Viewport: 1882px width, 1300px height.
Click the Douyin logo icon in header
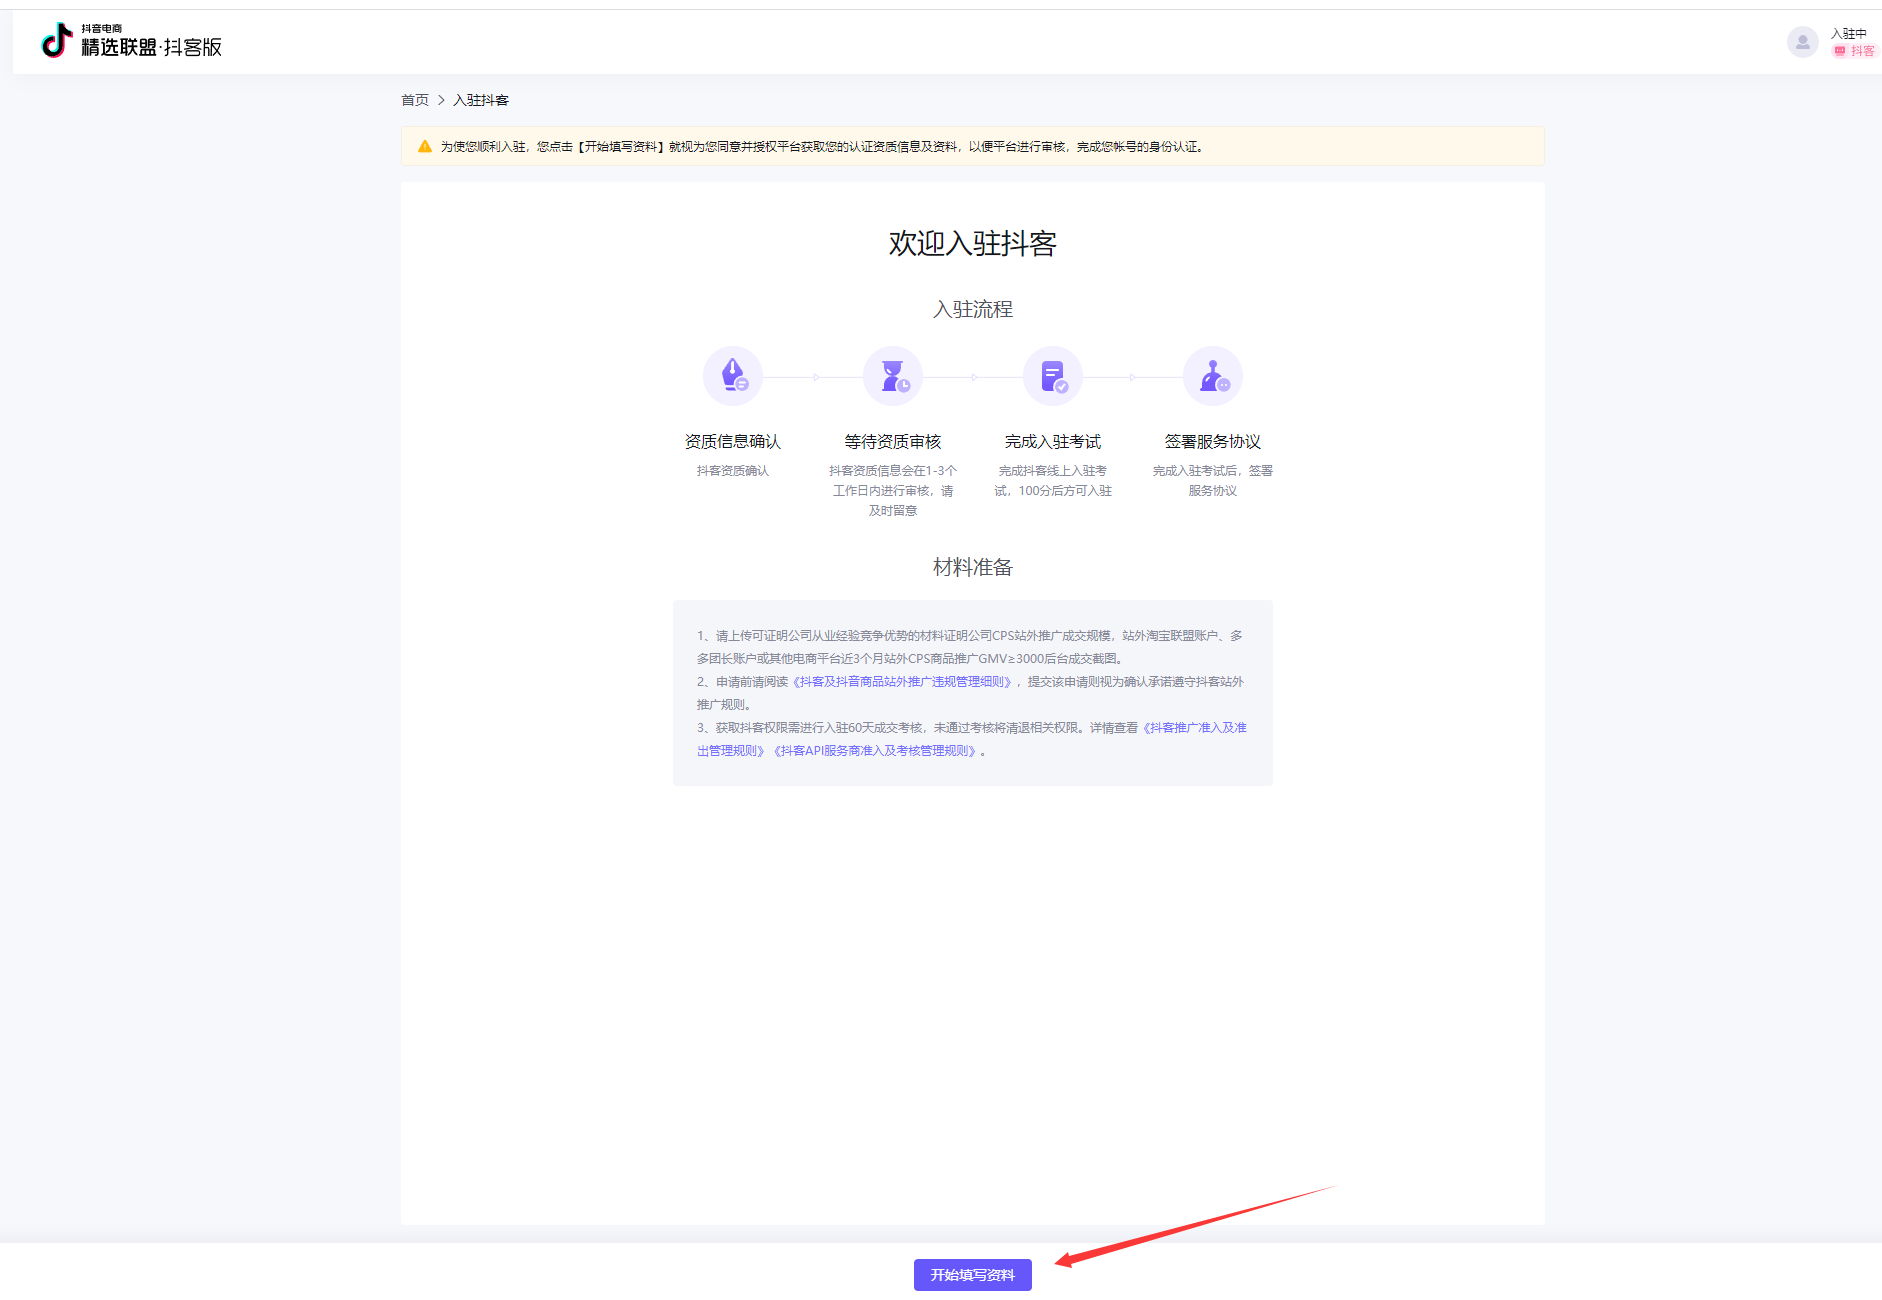pyautogui.click(x=57, y=41)
